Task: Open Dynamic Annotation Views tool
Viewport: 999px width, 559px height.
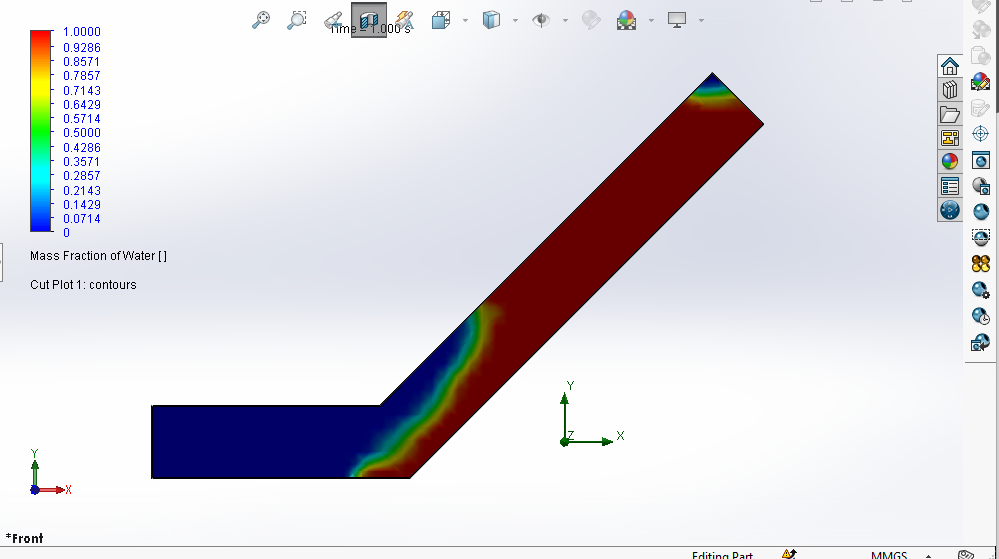Action: [x=405, y=20]
